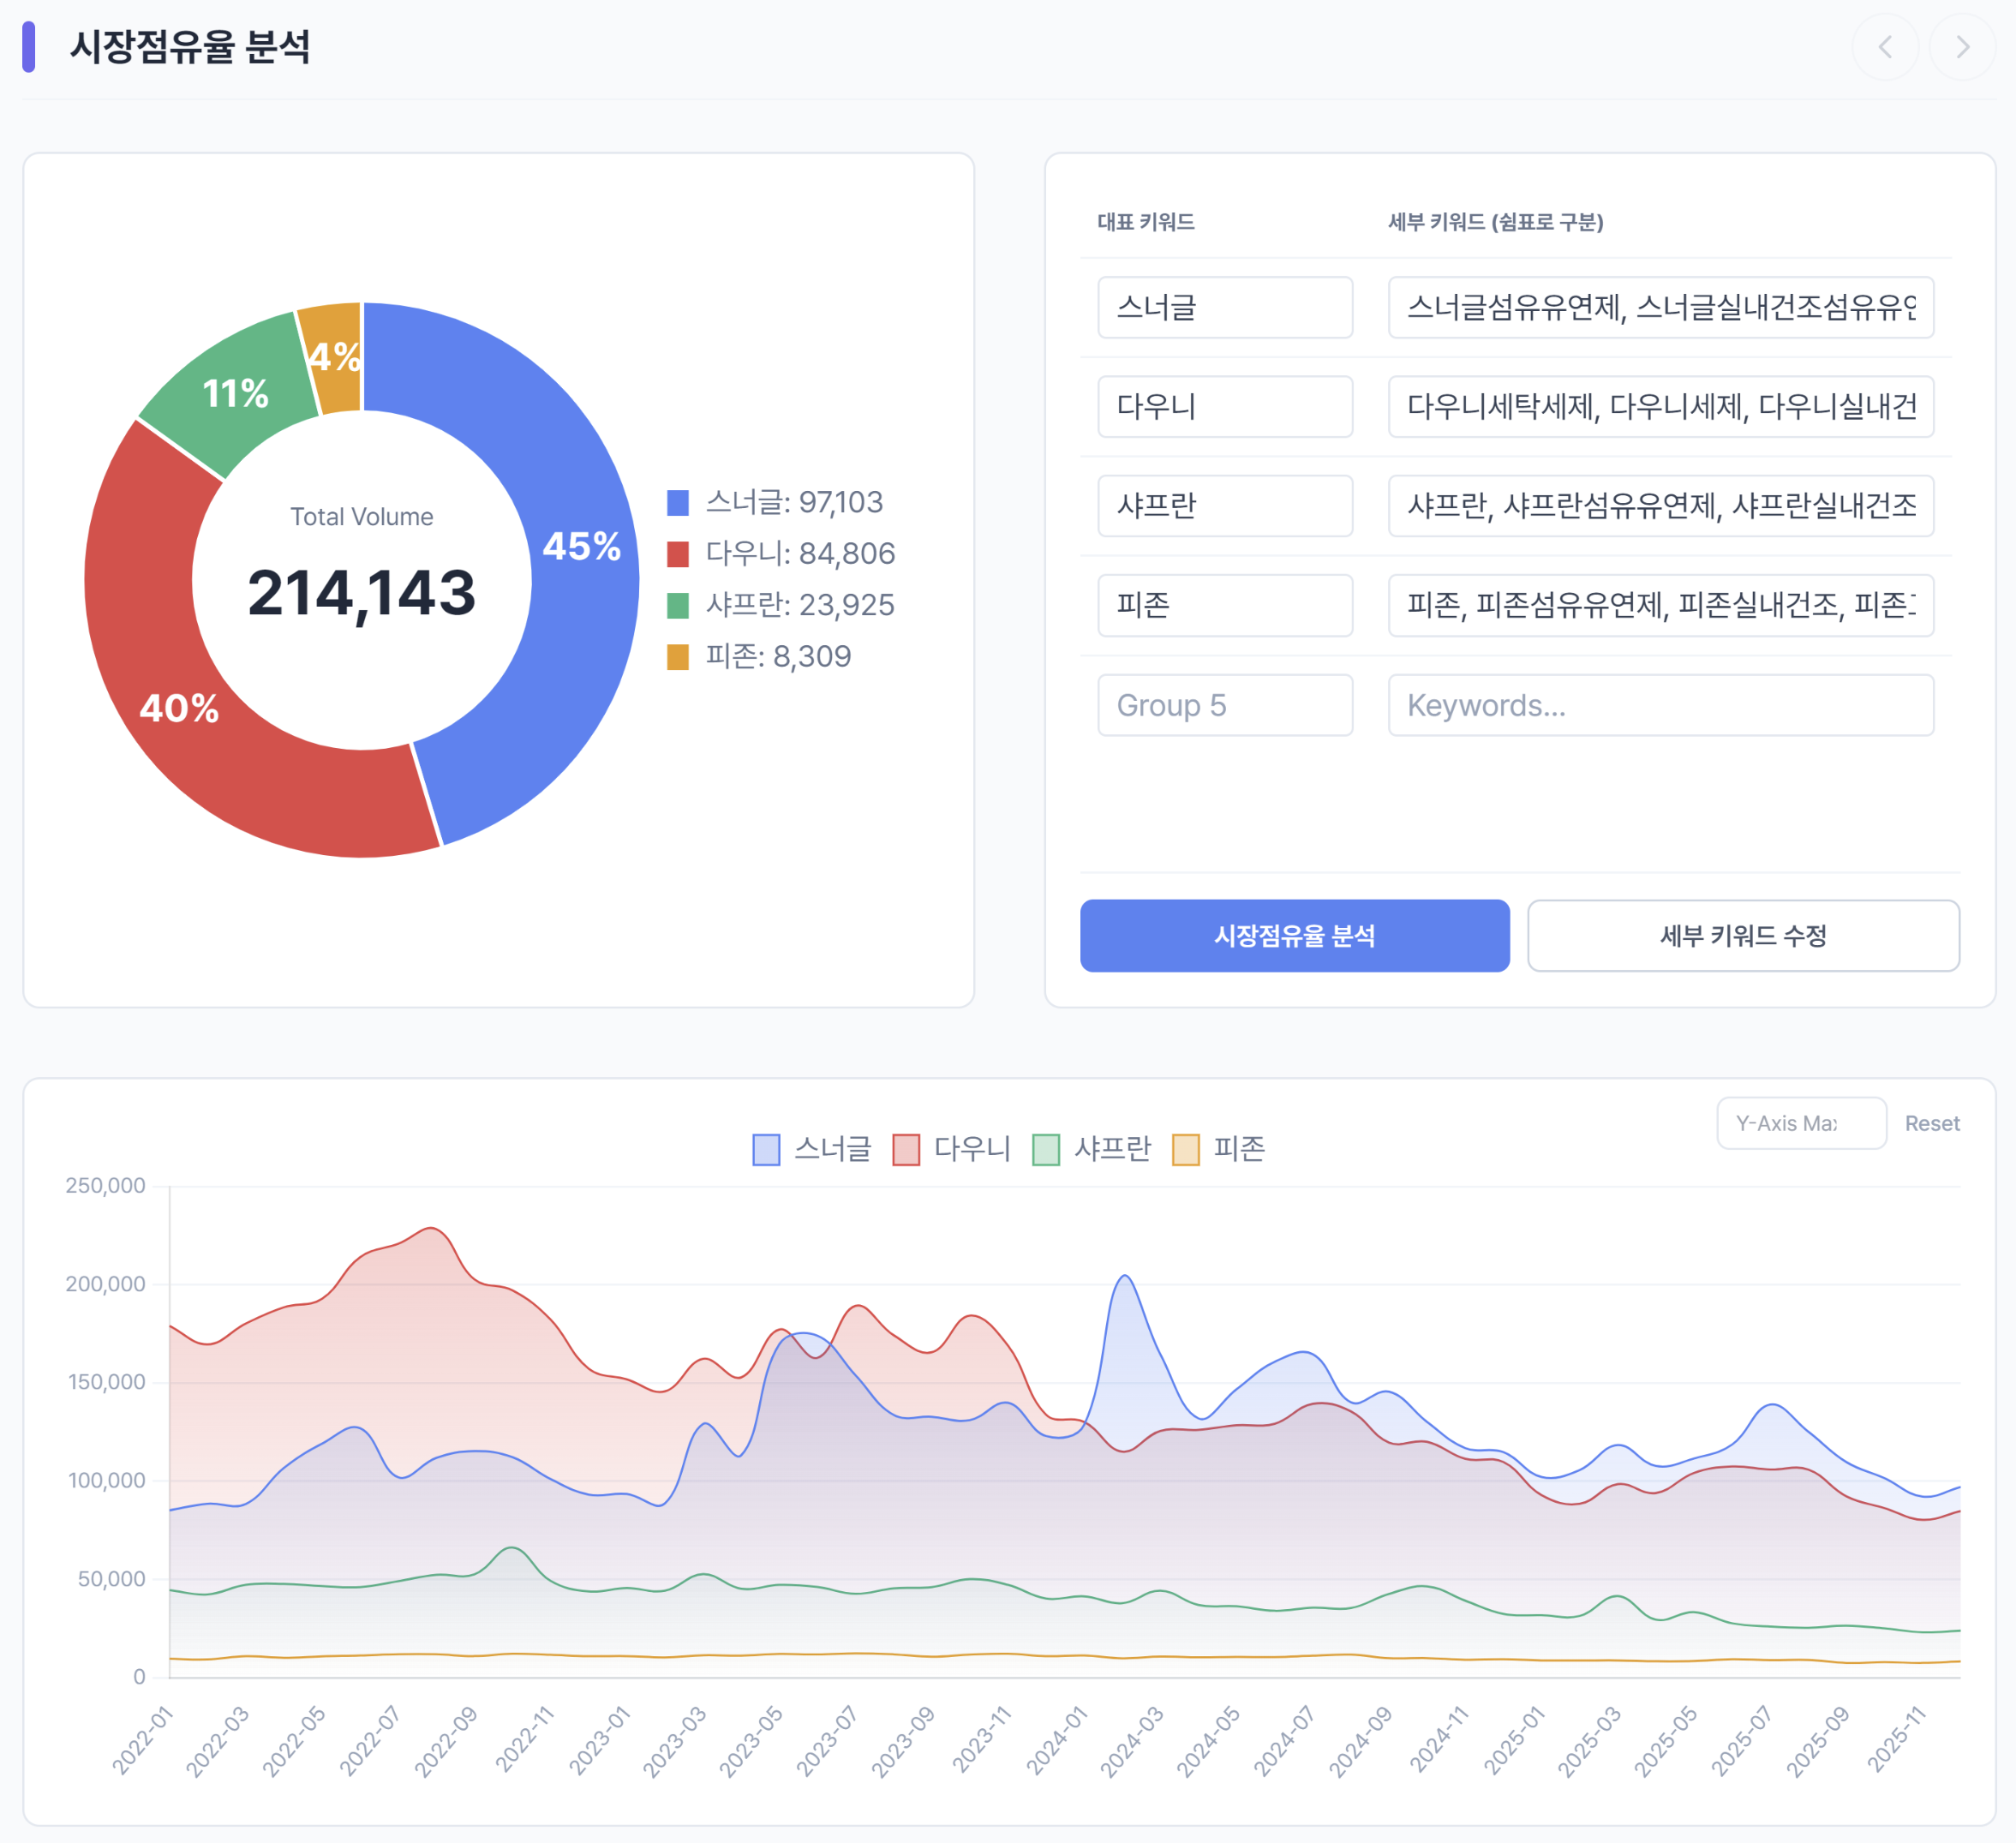Image resolution: width=2016 pixels, height=1843 pixels.
Task: Click the green 샤프란: 23,925 donut legend swatch
Action: [x=678, y=605]
